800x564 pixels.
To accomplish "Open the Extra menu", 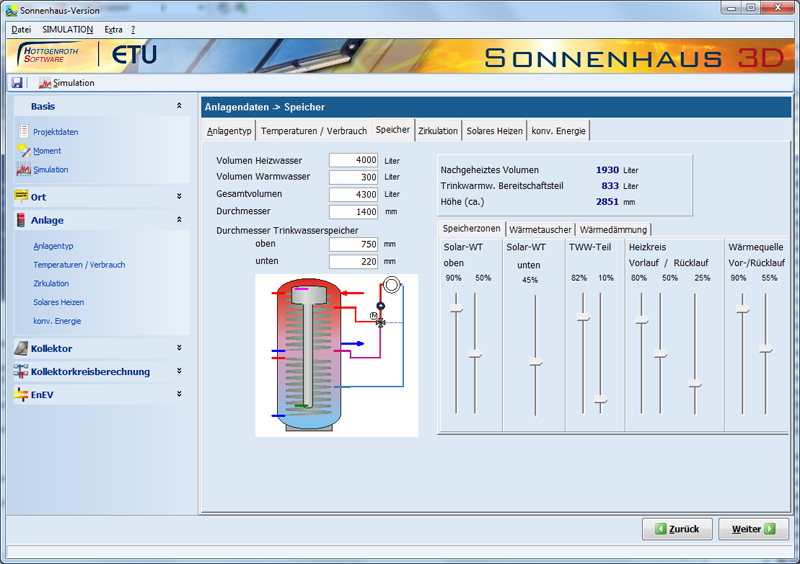I will coord(113,30).
